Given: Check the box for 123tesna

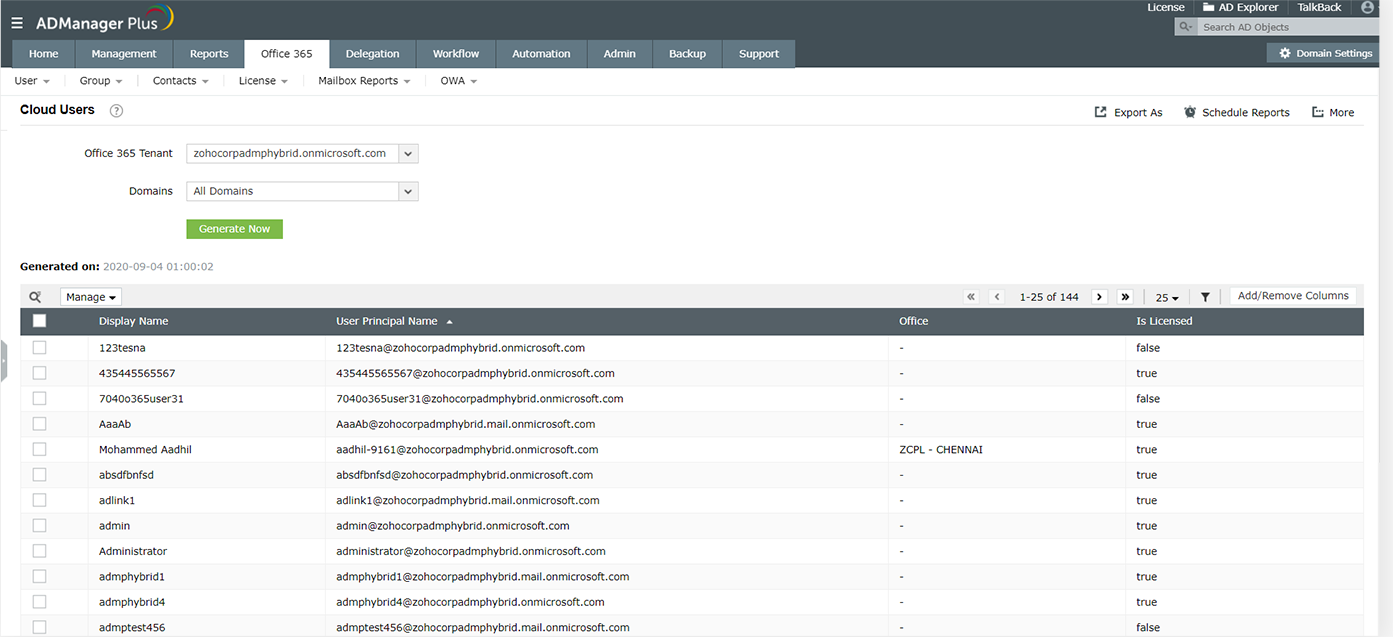Looking at the screenshot, I should point(39,347).
